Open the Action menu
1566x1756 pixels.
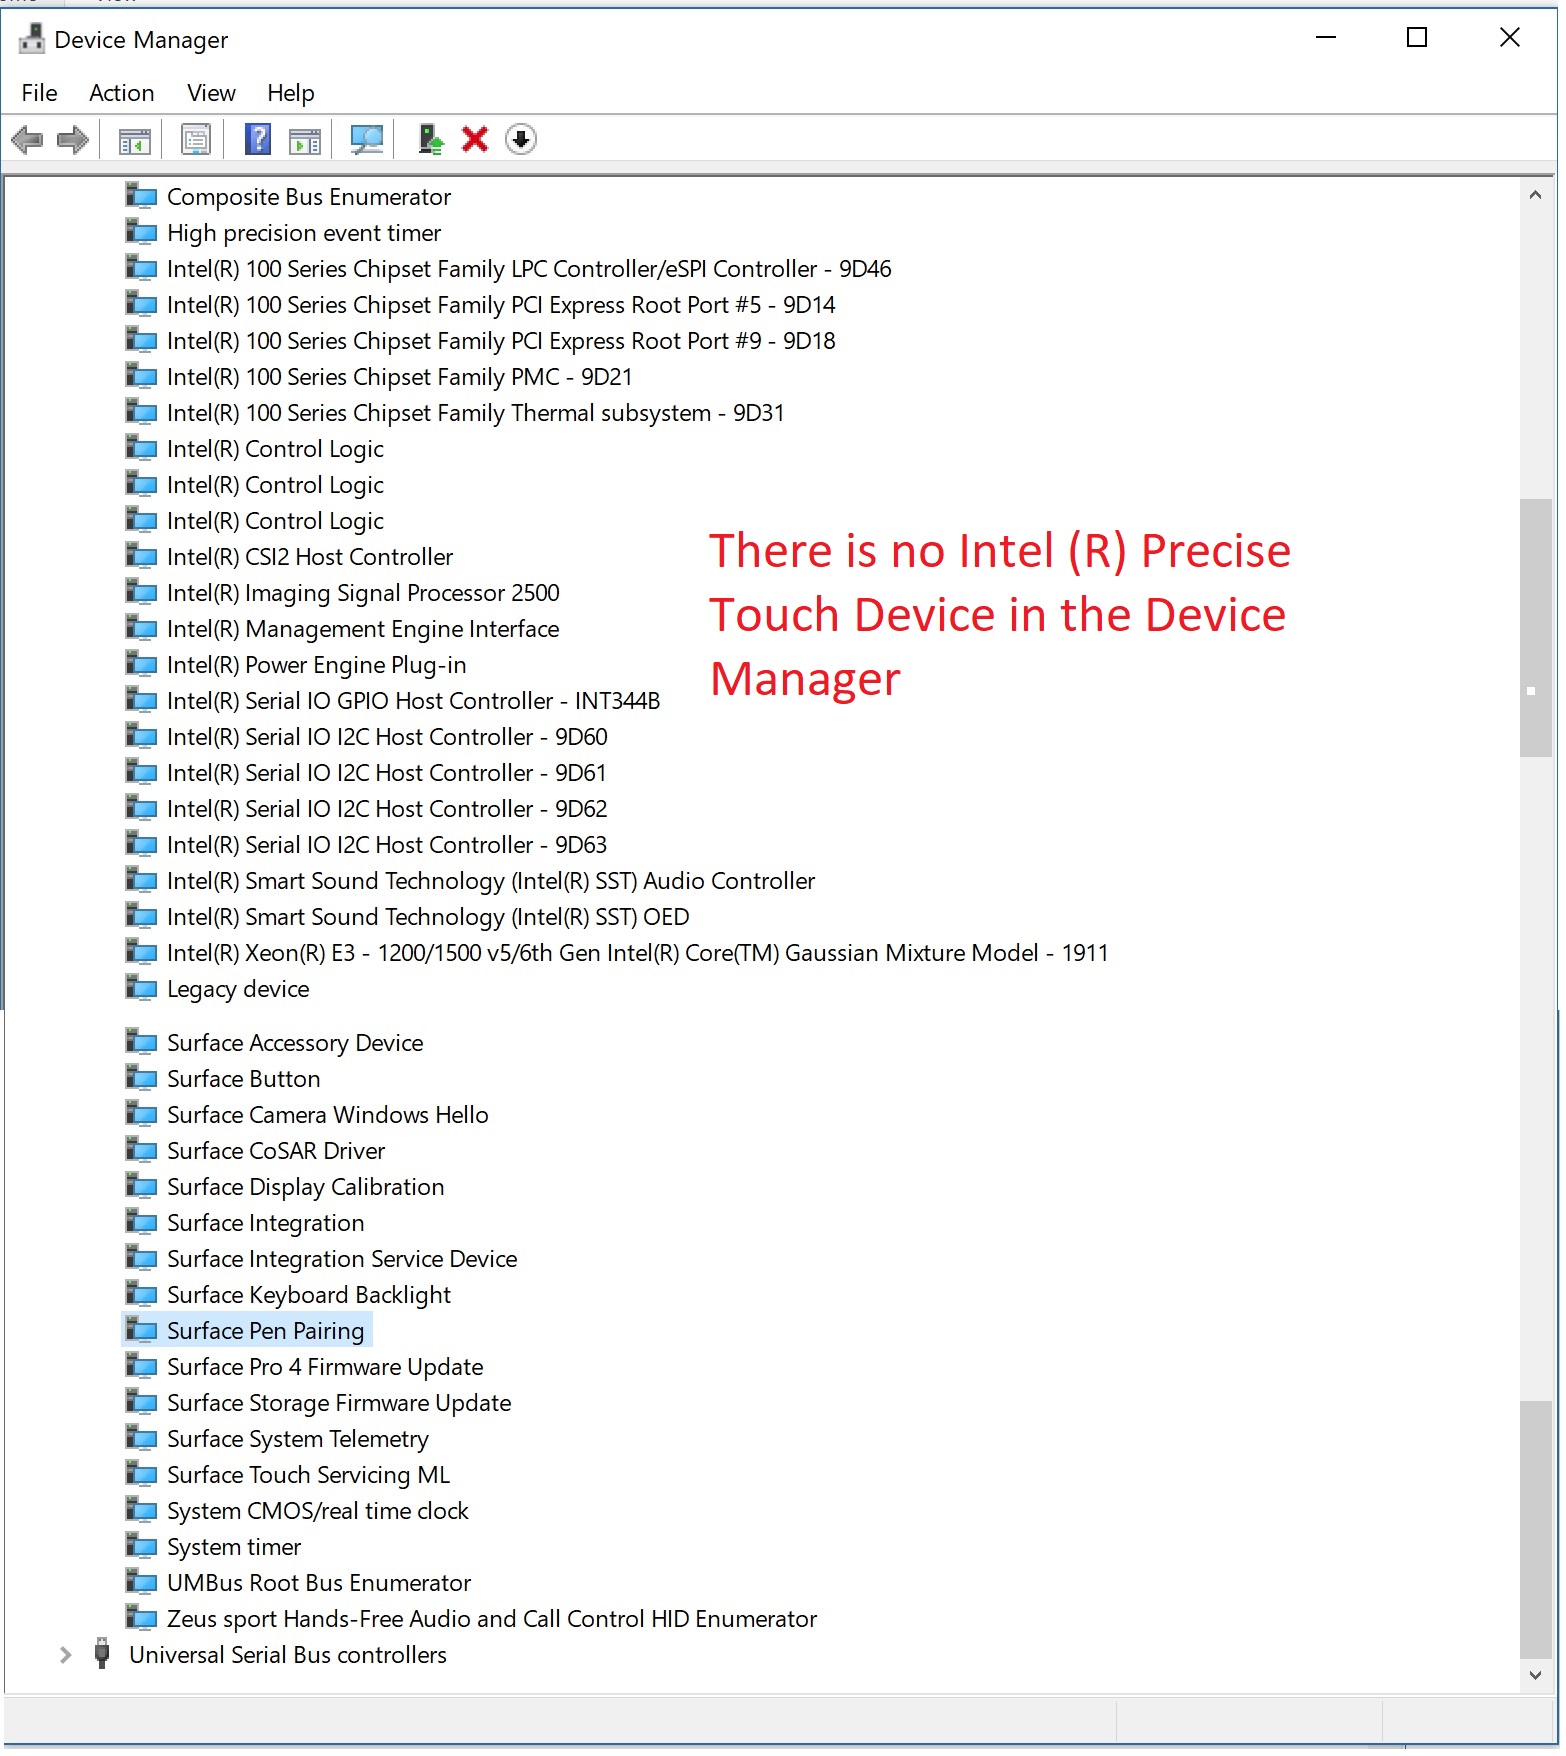tap(121, 93)
